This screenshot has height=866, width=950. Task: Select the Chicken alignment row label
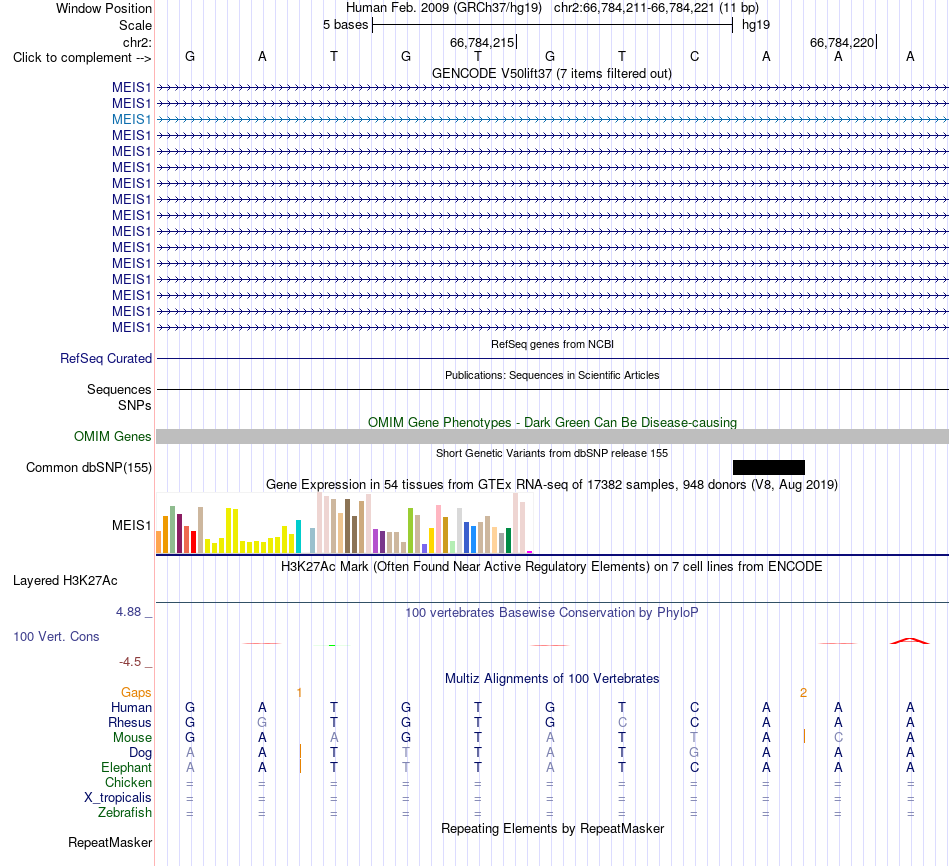[x=128, y=782]
